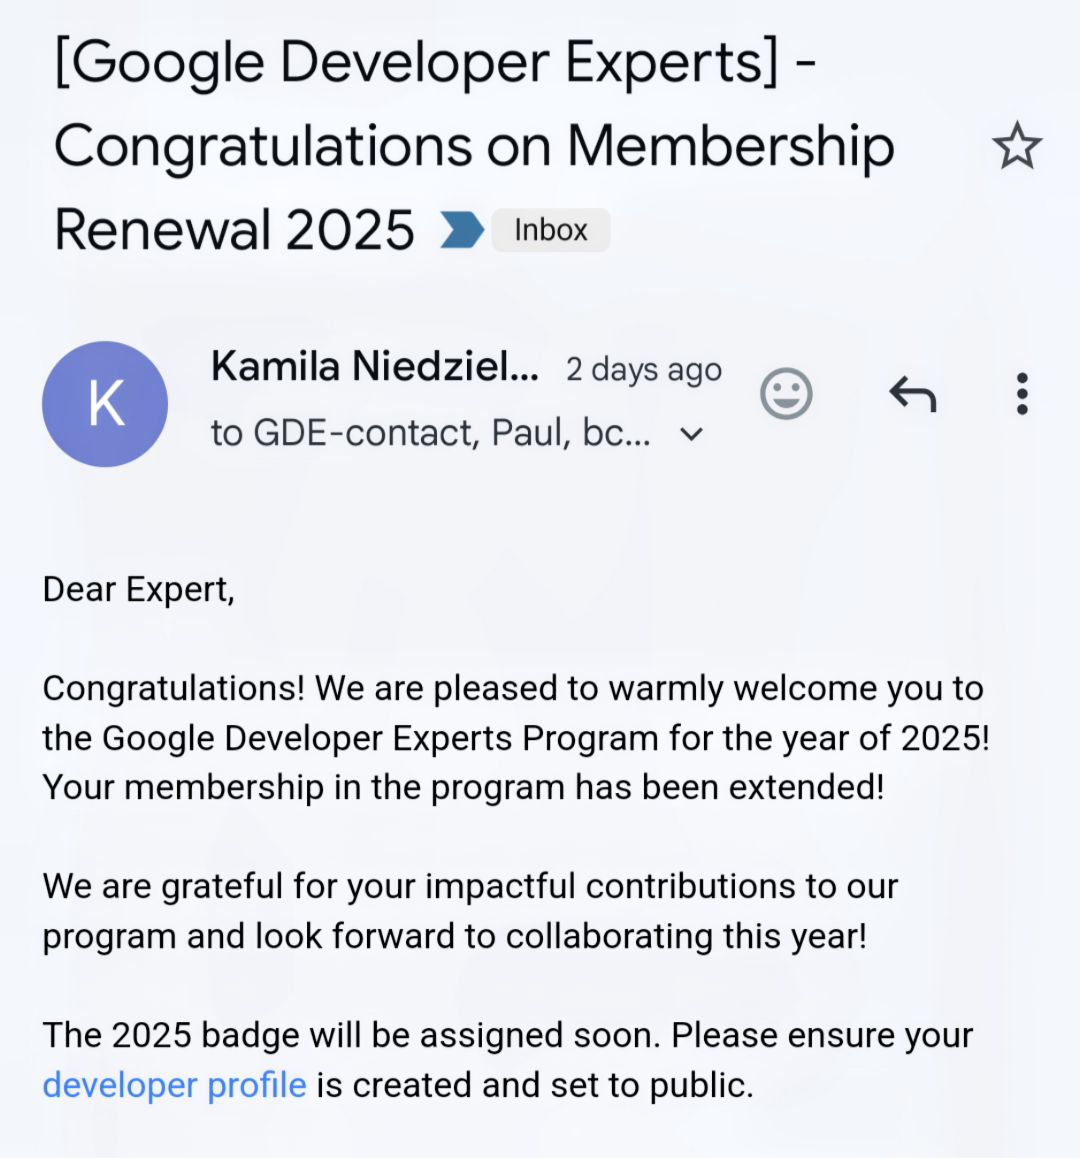
Task: Click the 'We are grateful' paragraph
Action: 470,911
